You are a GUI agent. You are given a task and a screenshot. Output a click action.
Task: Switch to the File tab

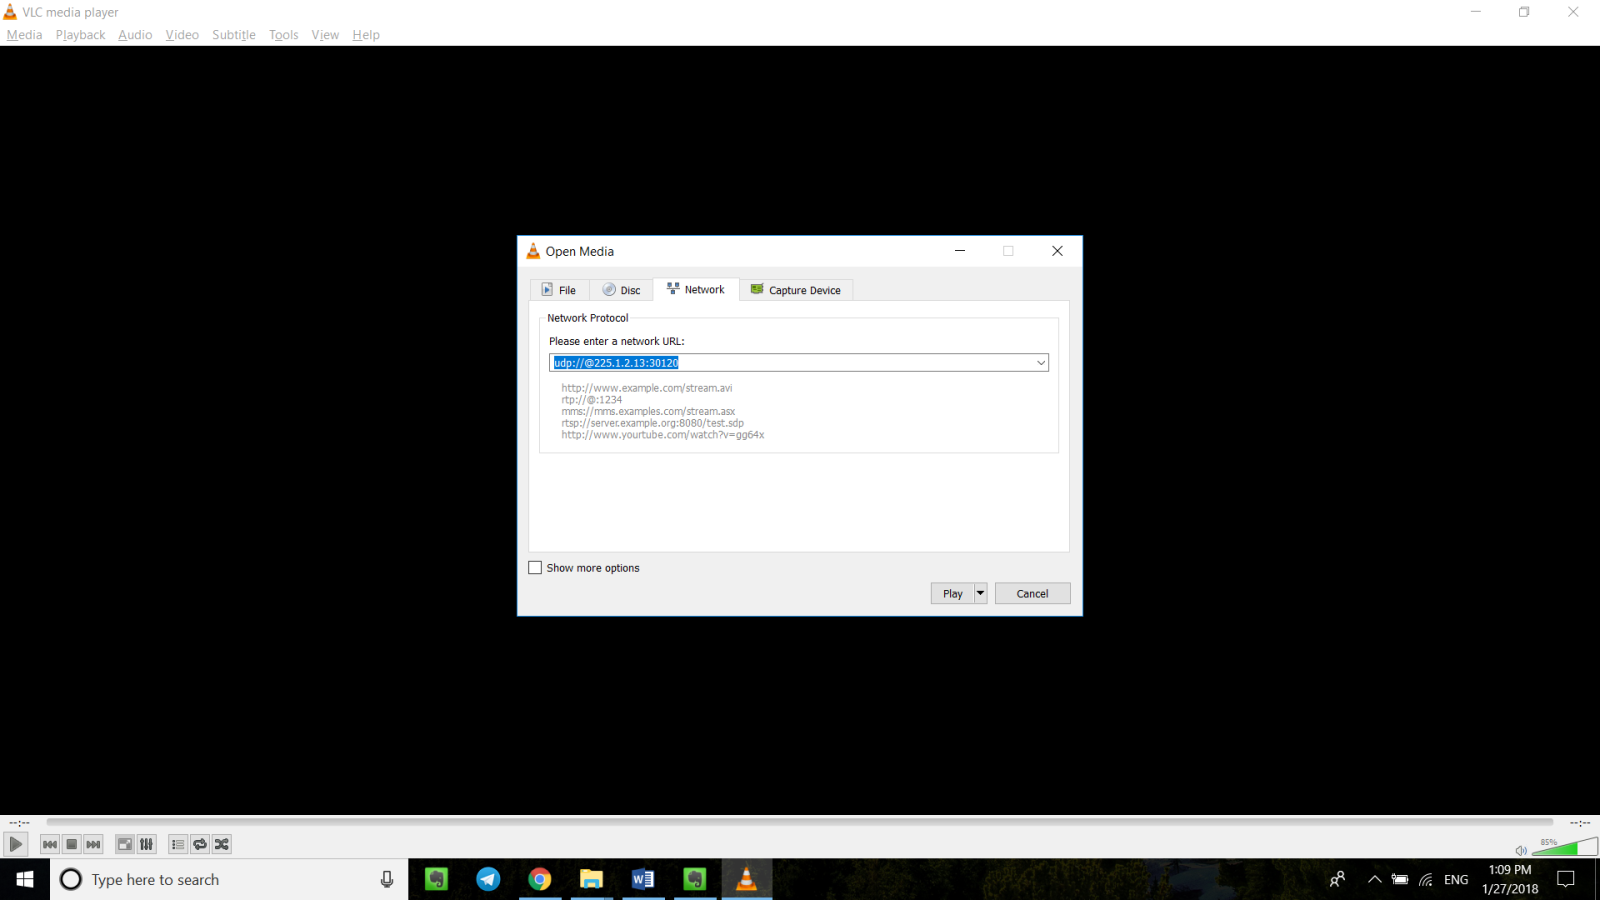pos(559,290)
